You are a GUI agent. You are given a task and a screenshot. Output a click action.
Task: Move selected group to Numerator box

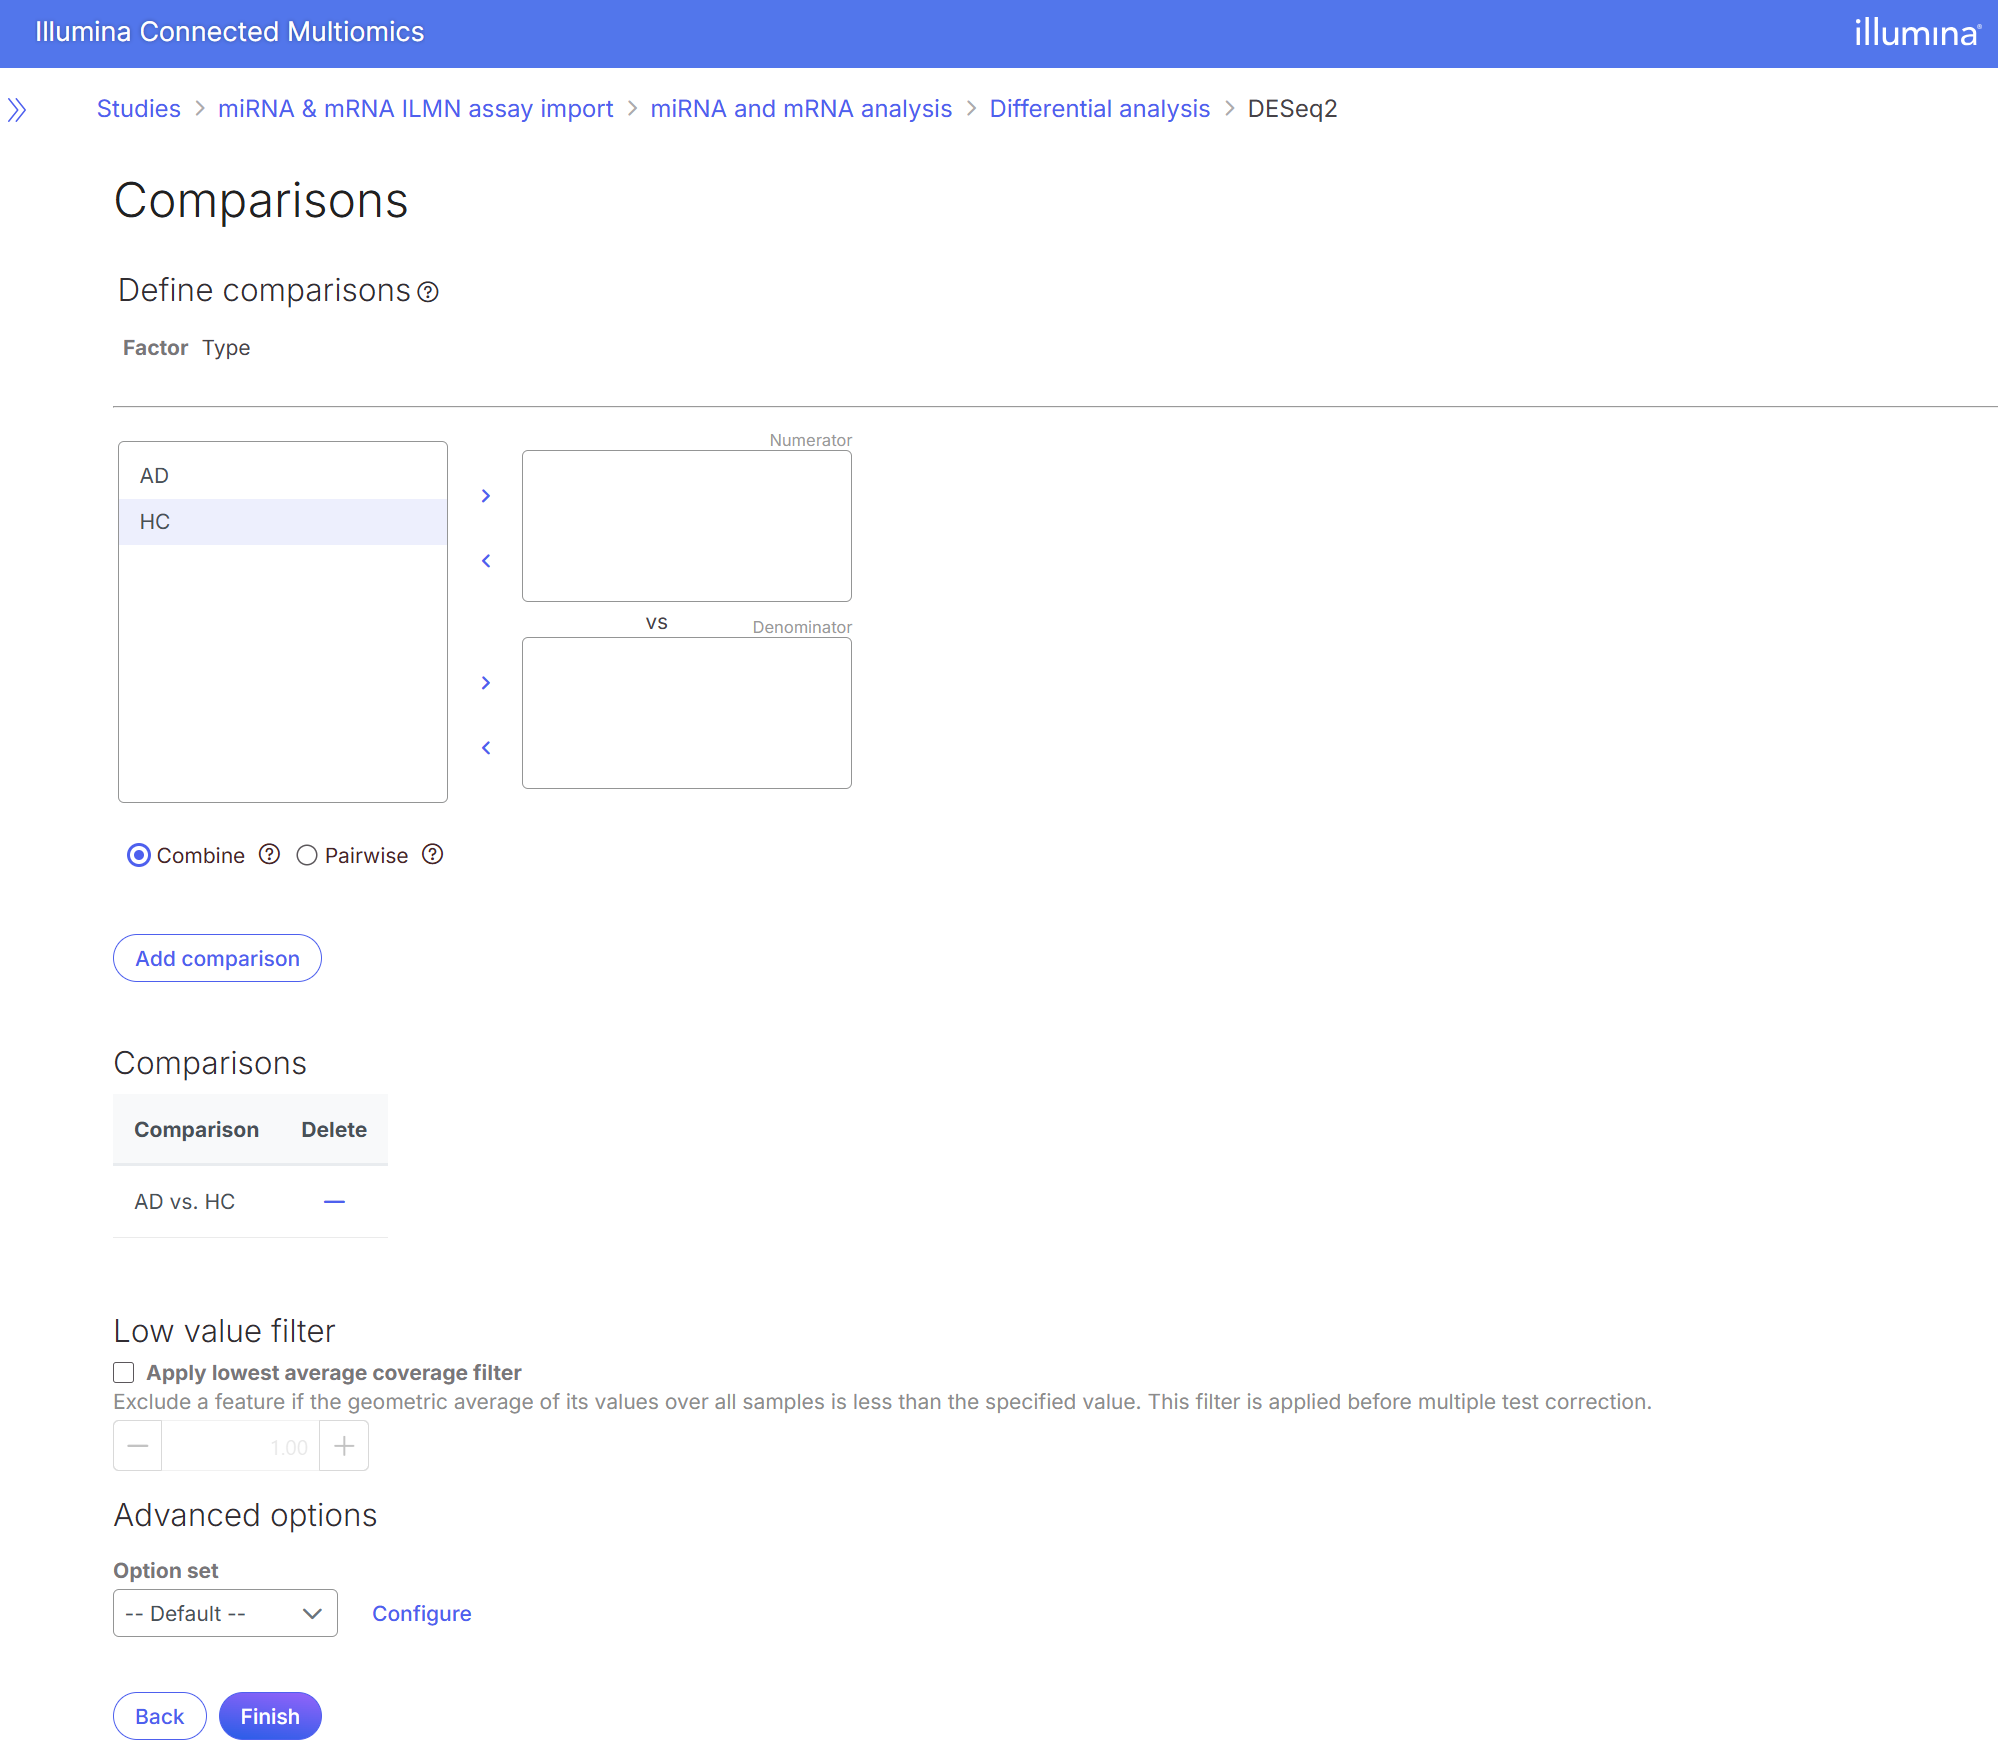point(486,496)
